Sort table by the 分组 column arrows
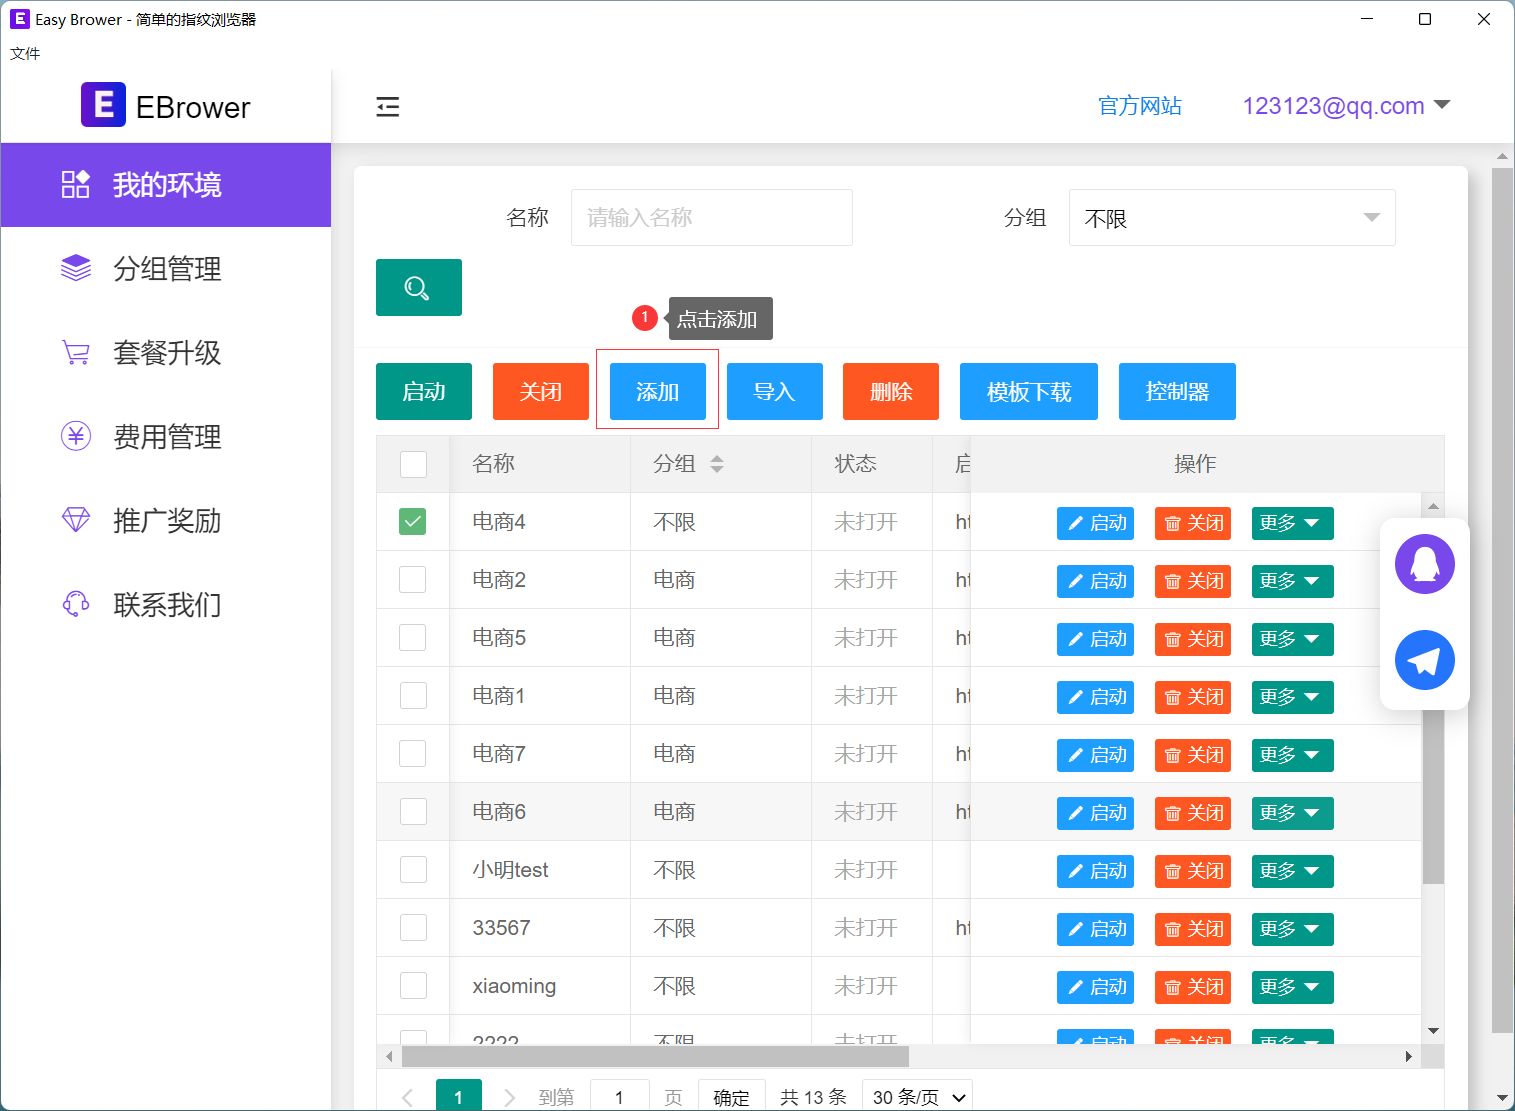The image size is (1515, 1111). click(717, 464)
